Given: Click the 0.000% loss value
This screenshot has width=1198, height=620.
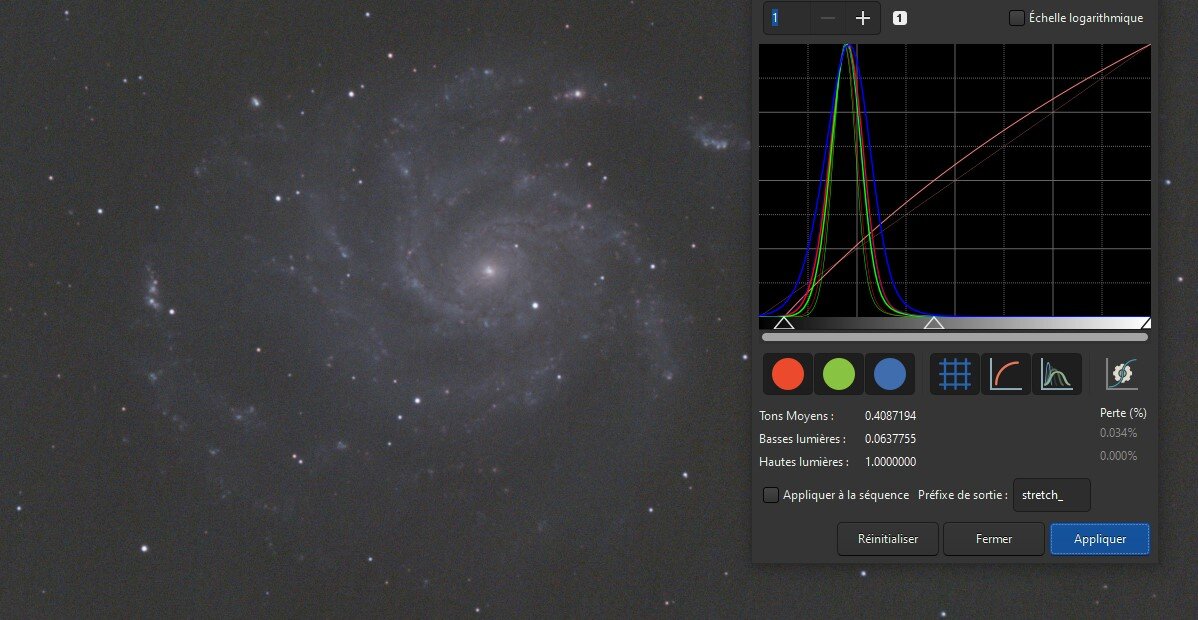Looking at the screenshot, I should coord(1119,456).
